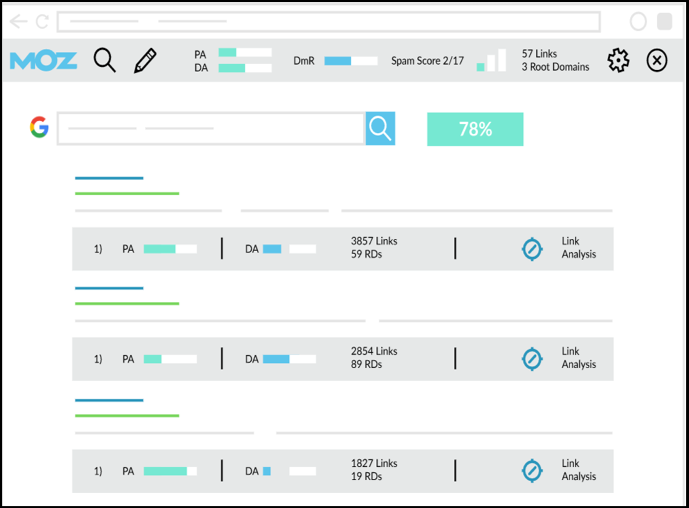Viewport: 689px width, 508px height.
Task: Click inside the Google search input field
Action: (210, 128)
